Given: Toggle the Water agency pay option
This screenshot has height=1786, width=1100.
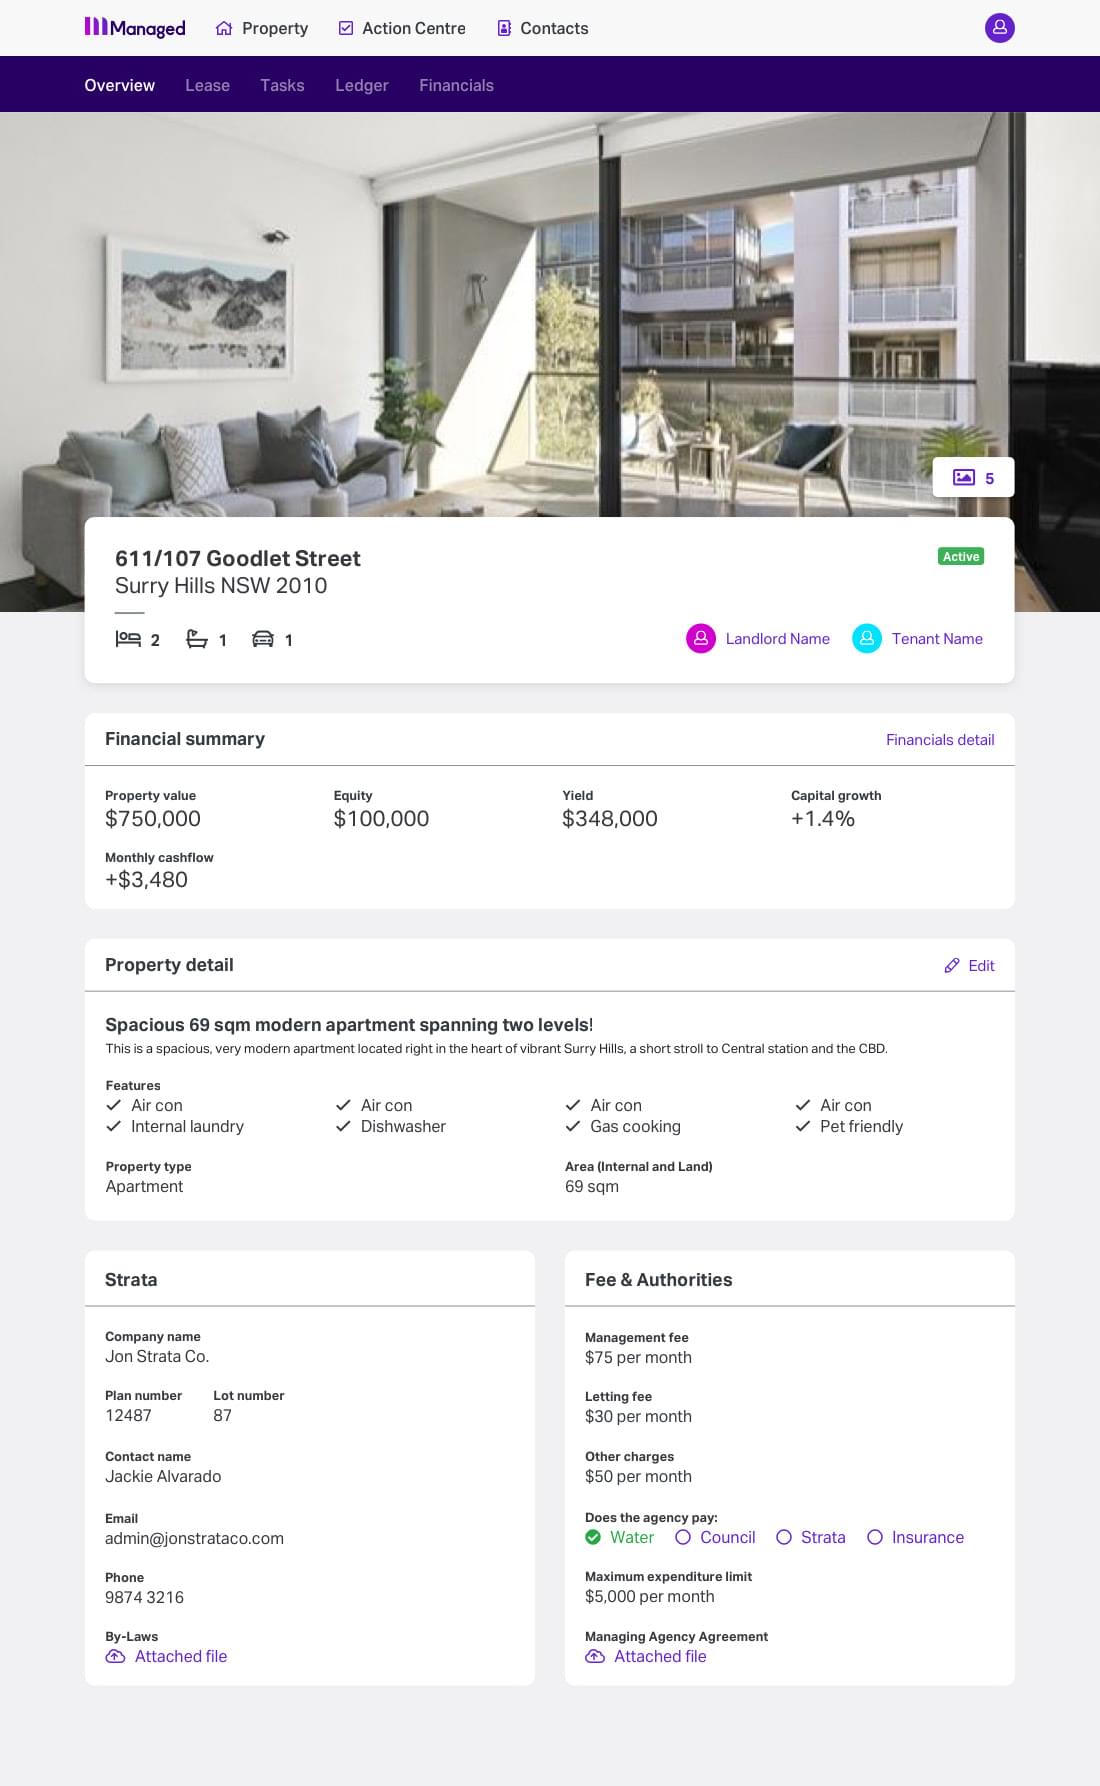Looking at the screenshot, I should pyautogui.click(x=594, y=1537).
